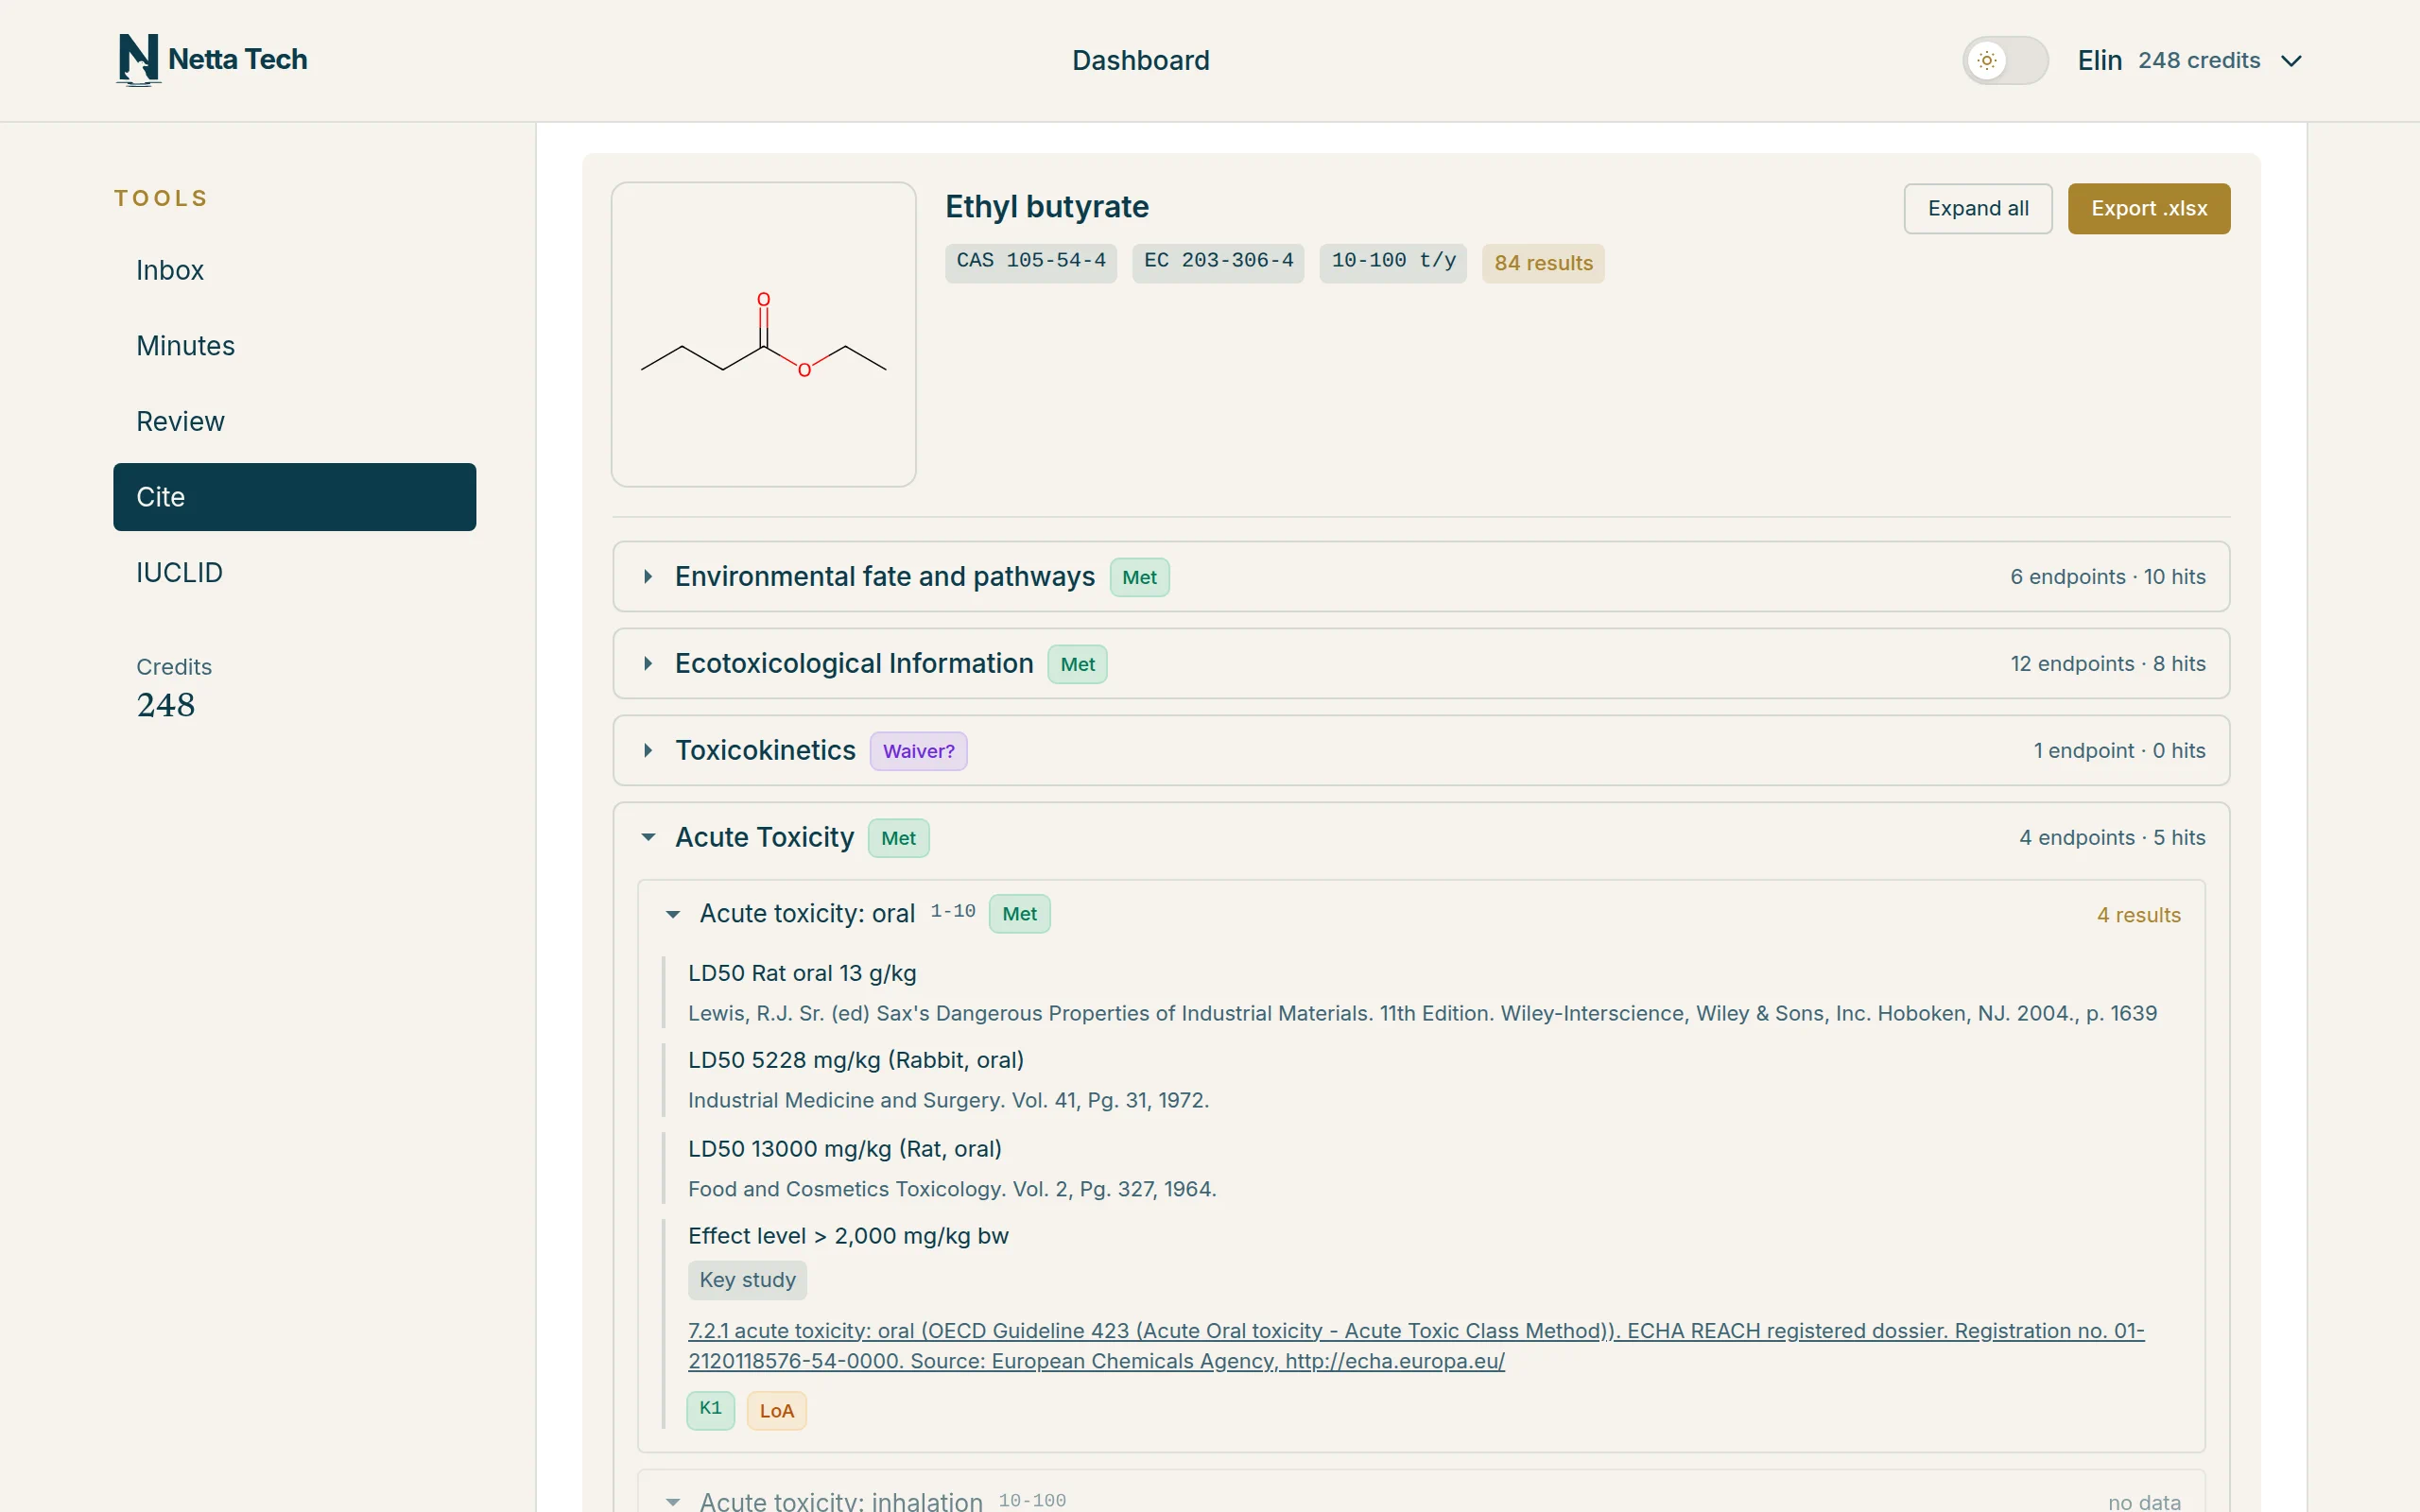
Task: Collapse the Acute Toxicity section
Action: (1420, 838)
